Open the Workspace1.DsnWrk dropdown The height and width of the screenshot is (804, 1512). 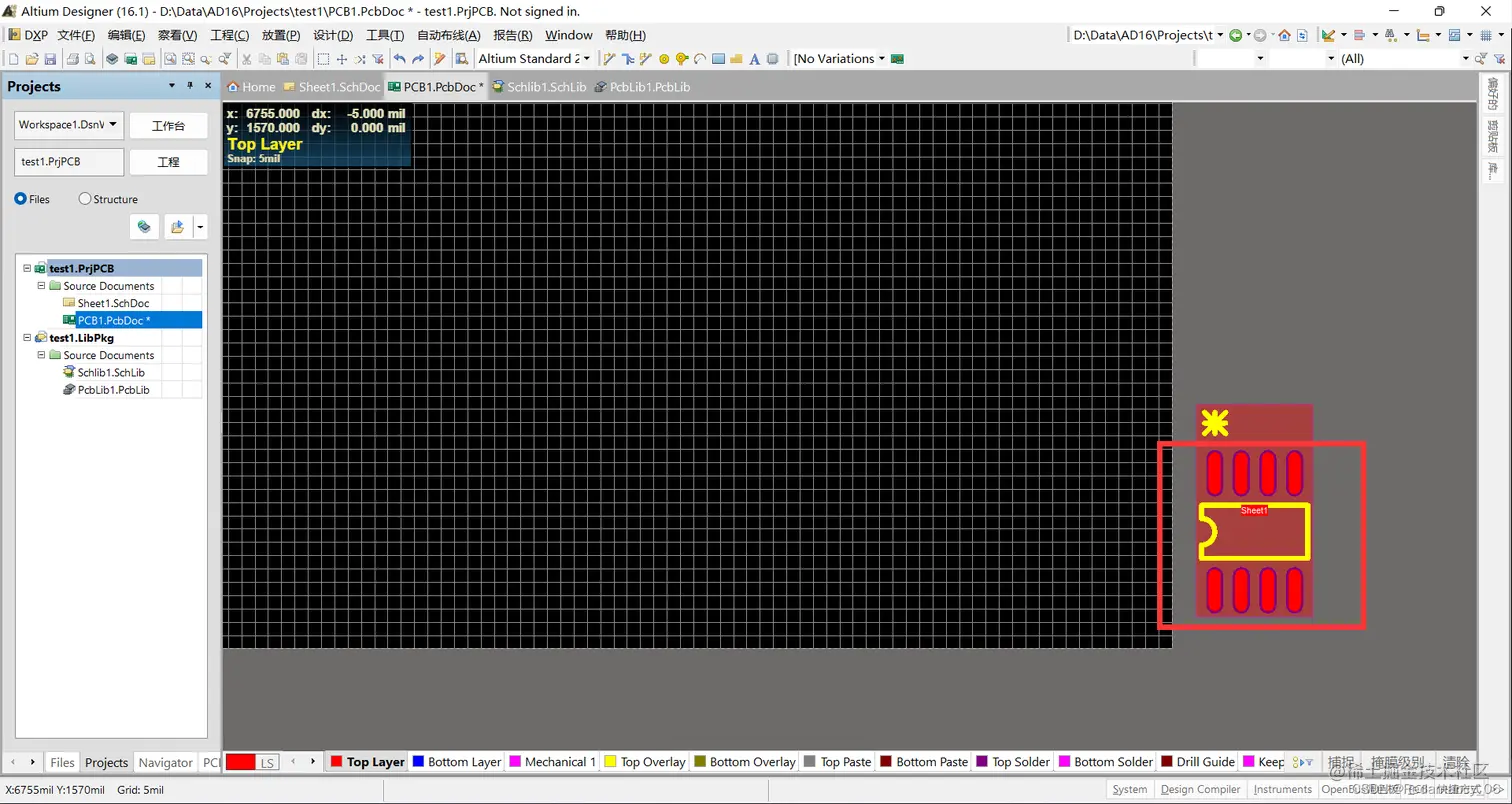point(113,124)
